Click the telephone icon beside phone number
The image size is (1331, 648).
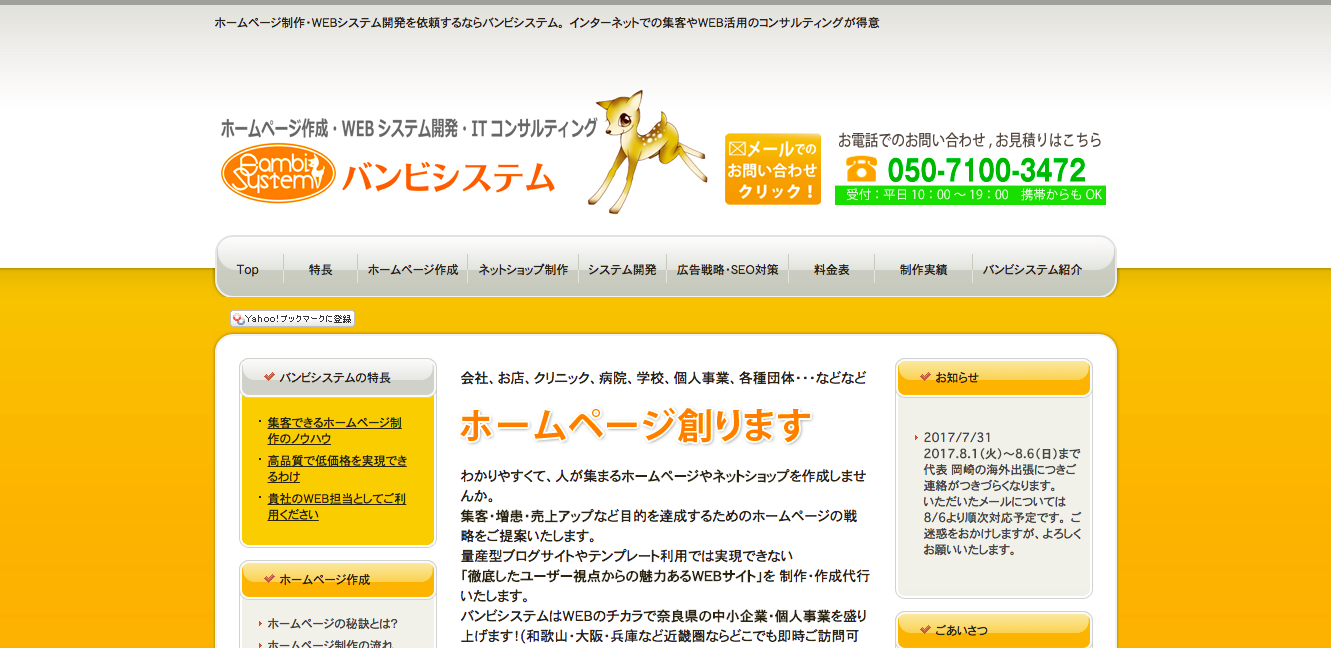point(860,169)
